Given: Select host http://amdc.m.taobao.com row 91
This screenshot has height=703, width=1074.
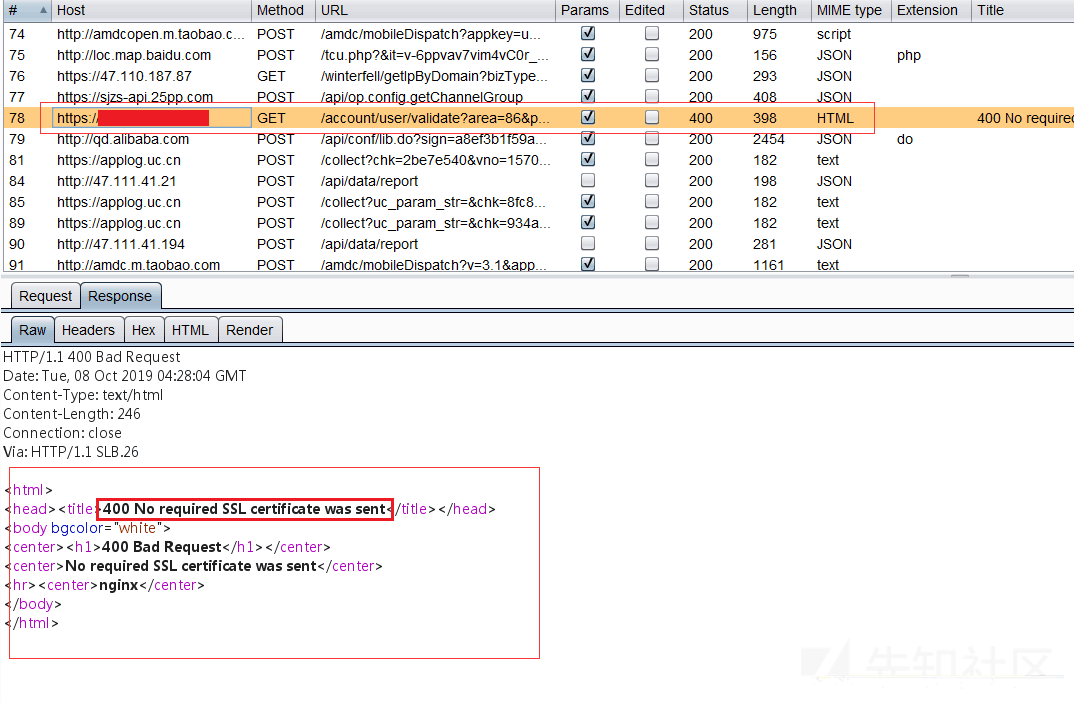Looking at the screenshot, I should (138, 264).
